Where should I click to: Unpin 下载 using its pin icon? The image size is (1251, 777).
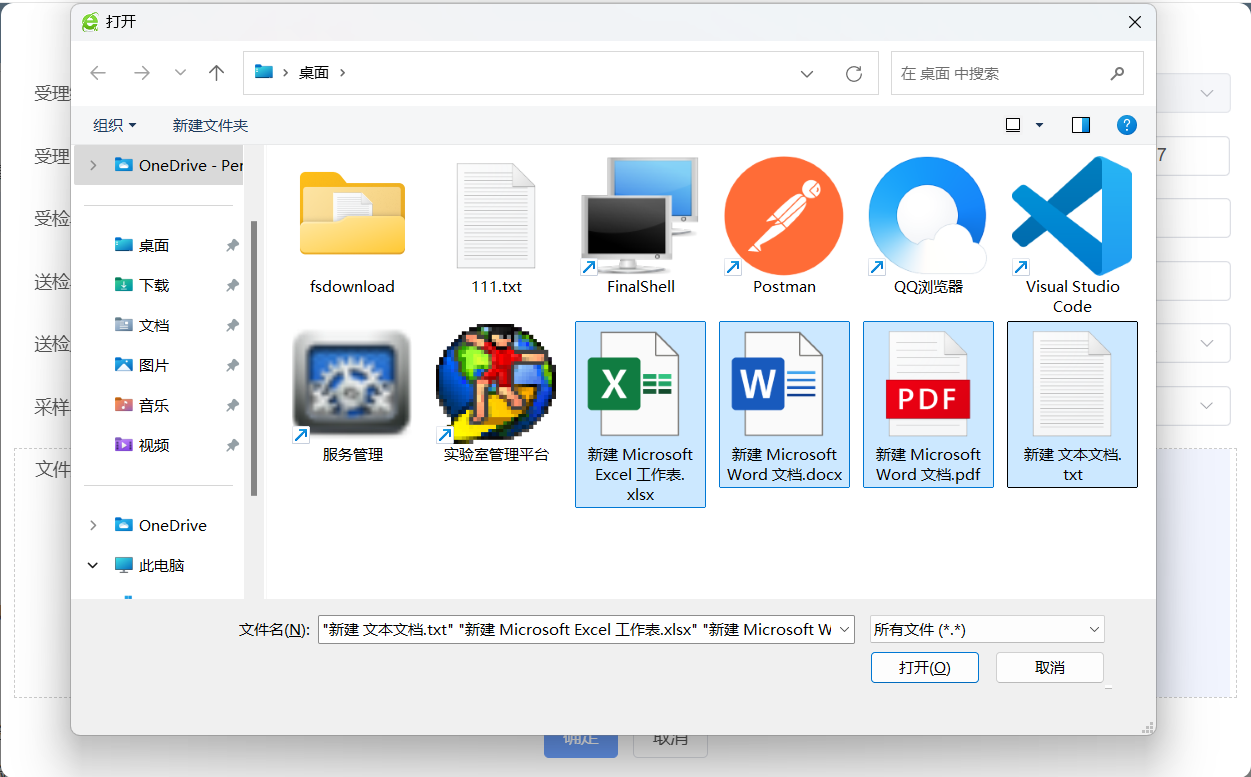[x=232, y=285]
